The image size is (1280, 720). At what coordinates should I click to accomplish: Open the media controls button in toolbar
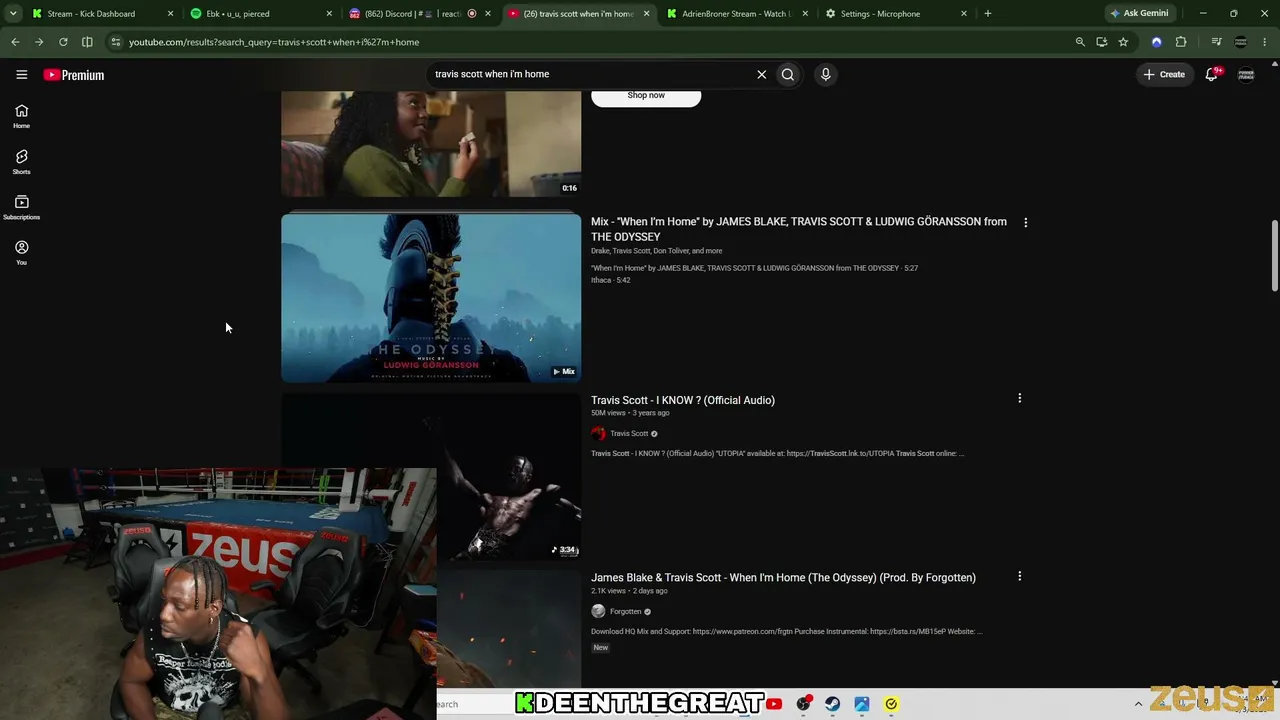[x=1216, y=42]
